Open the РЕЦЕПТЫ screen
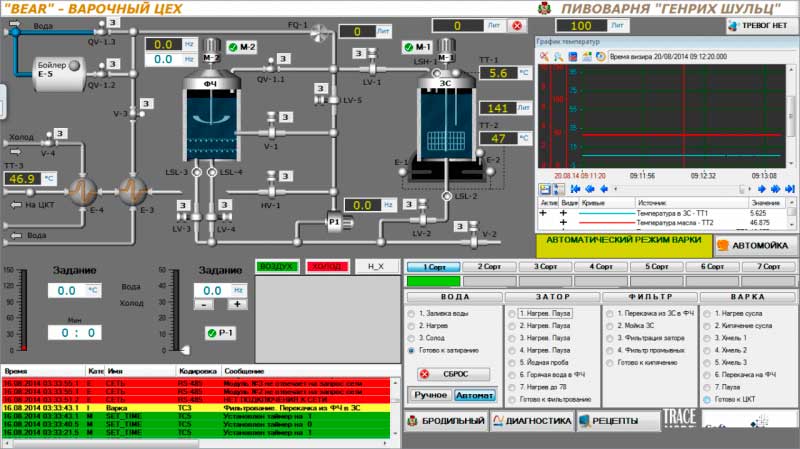The image size is (800, 449). 618,421
